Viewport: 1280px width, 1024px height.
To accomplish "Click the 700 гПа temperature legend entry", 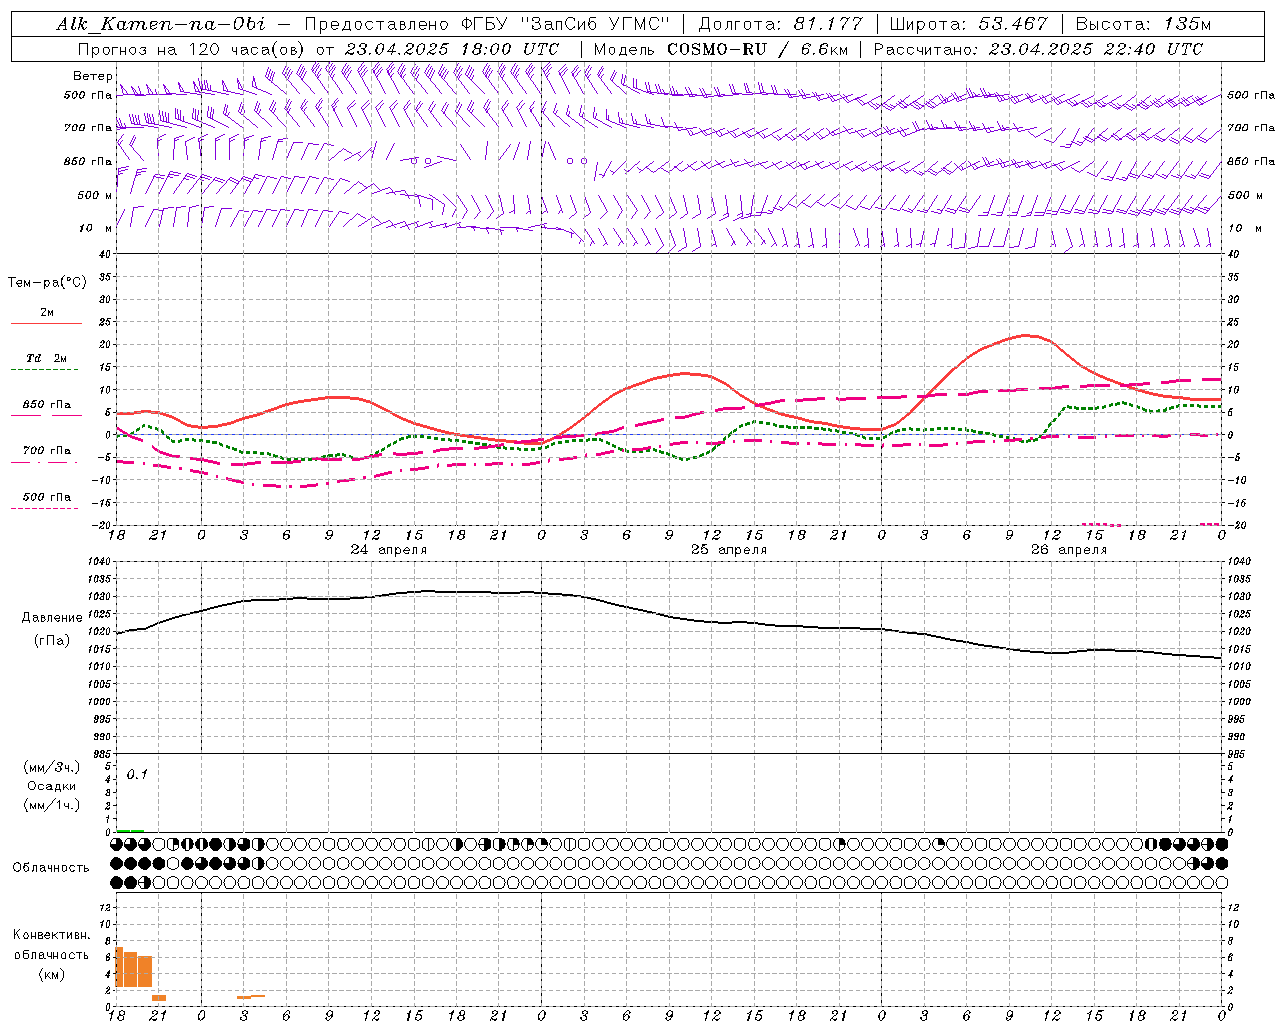I will pyautogui.click(x=47, y=451).
